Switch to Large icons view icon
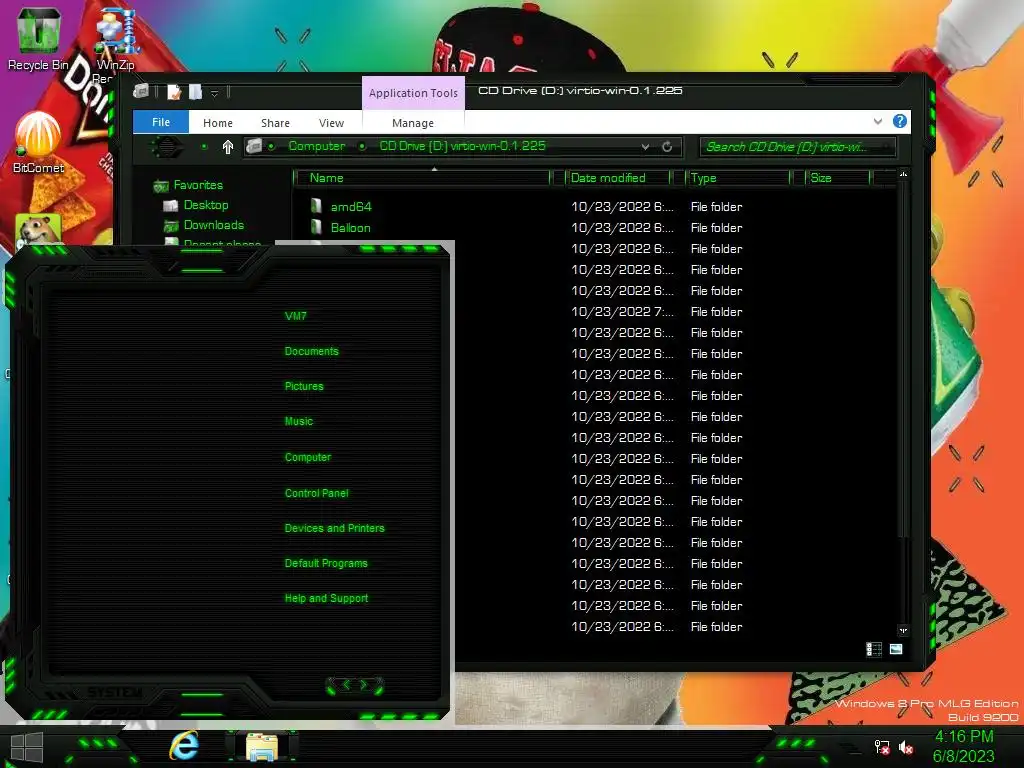This screenshot has width=1024, height=768. tap(896, 648)
